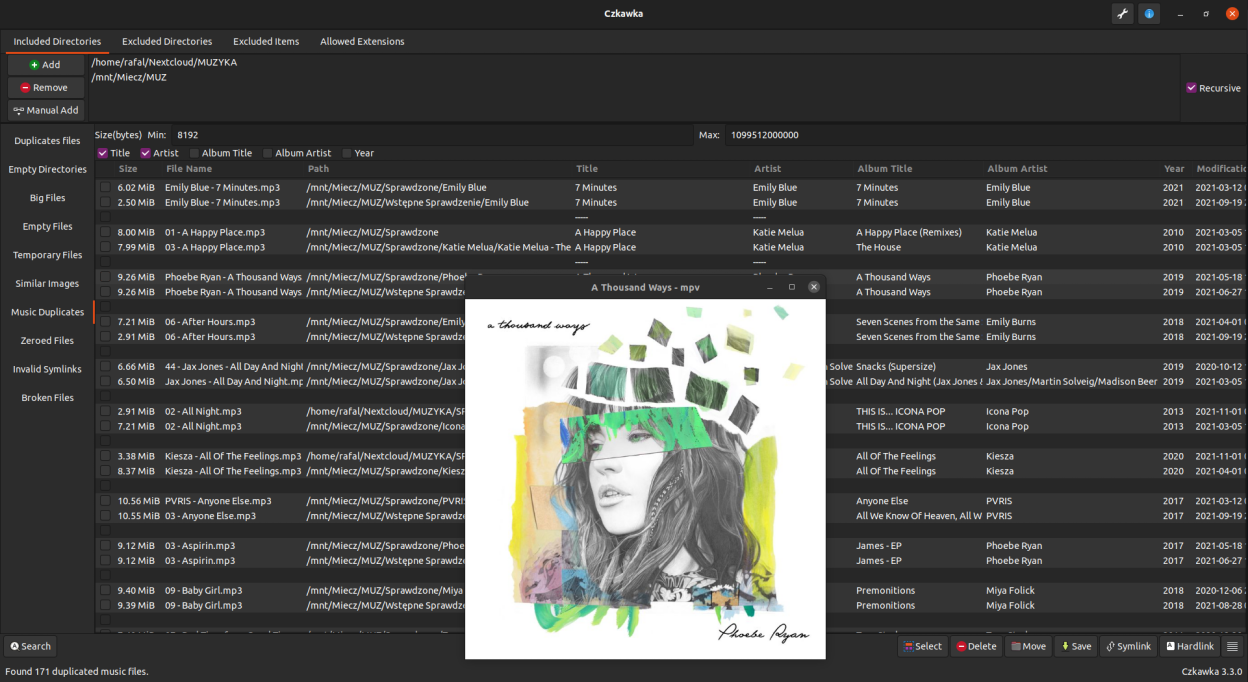The width and height of the screenshot is (1248, 682).
Task: Uncheck the Artist checkbox
Action: 146,153
